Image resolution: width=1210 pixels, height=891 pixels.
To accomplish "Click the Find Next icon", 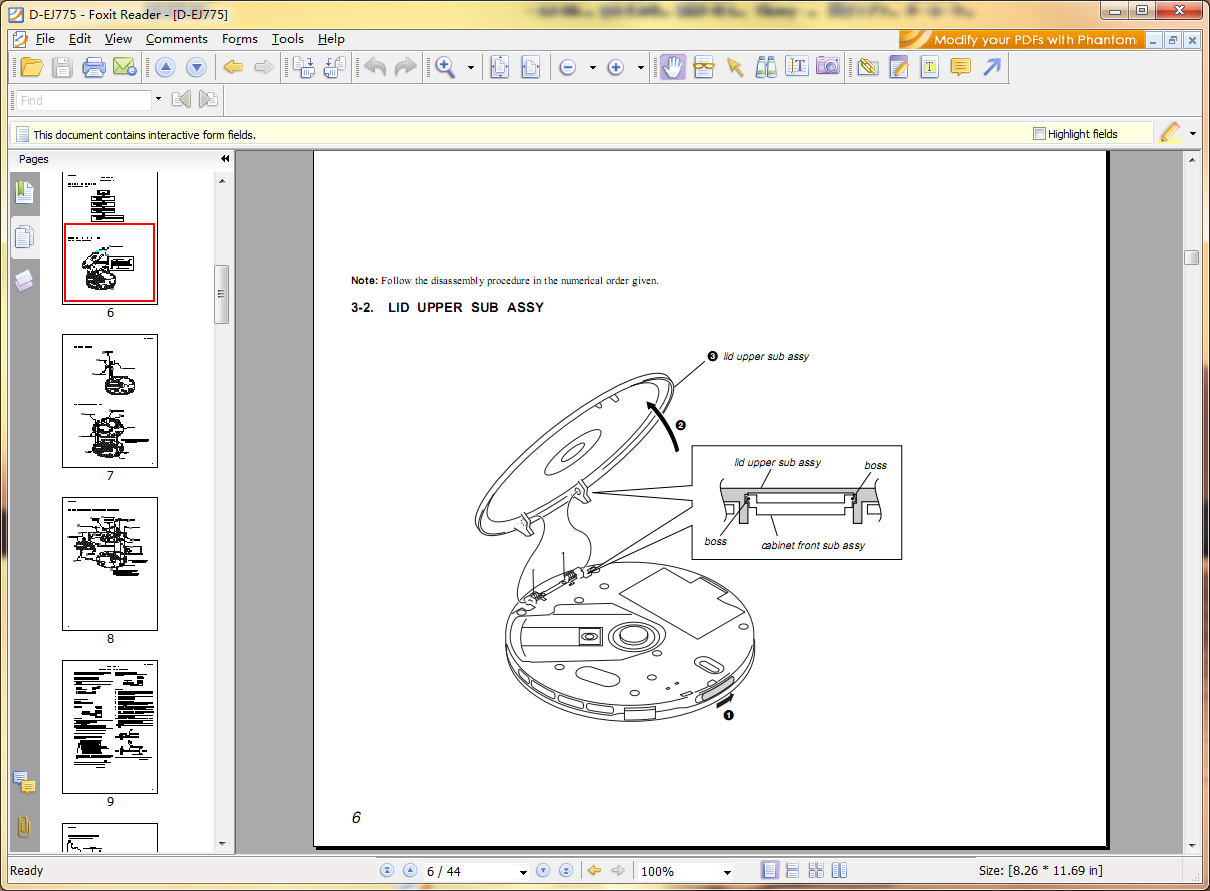I will click(208, 99).
